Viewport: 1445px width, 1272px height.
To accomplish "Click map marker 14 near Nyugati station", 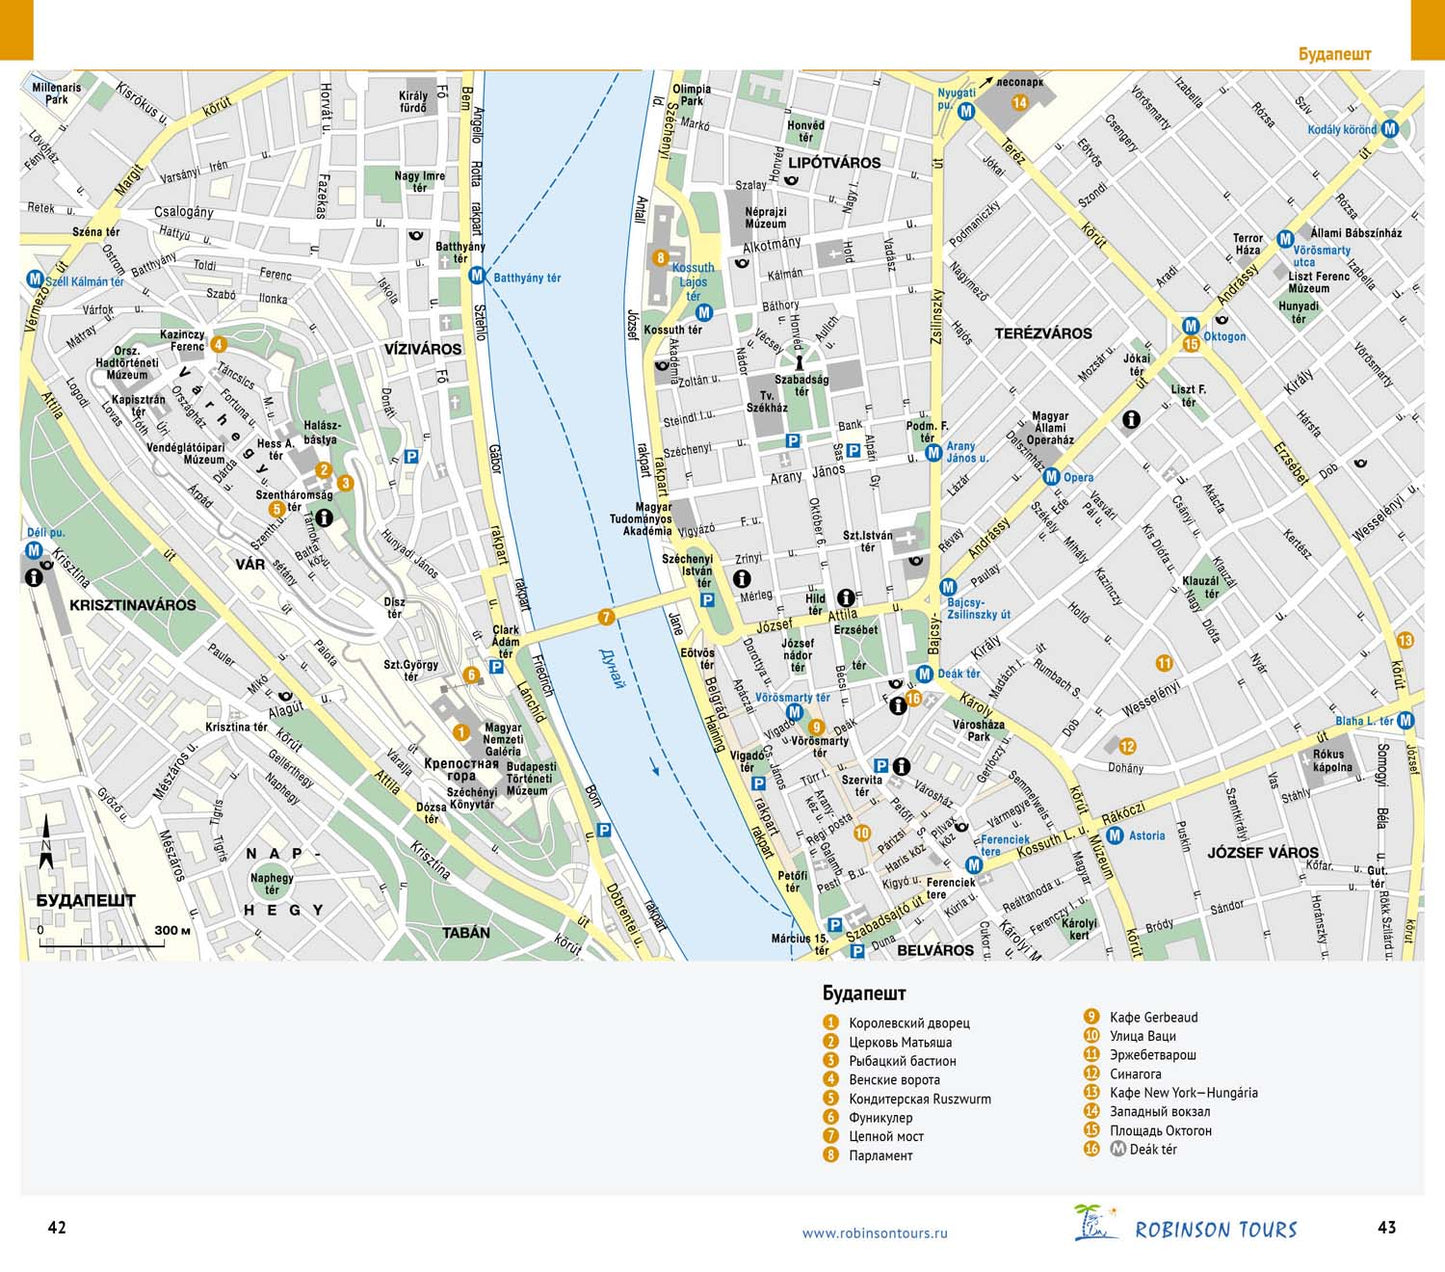I will [1019, 102].
